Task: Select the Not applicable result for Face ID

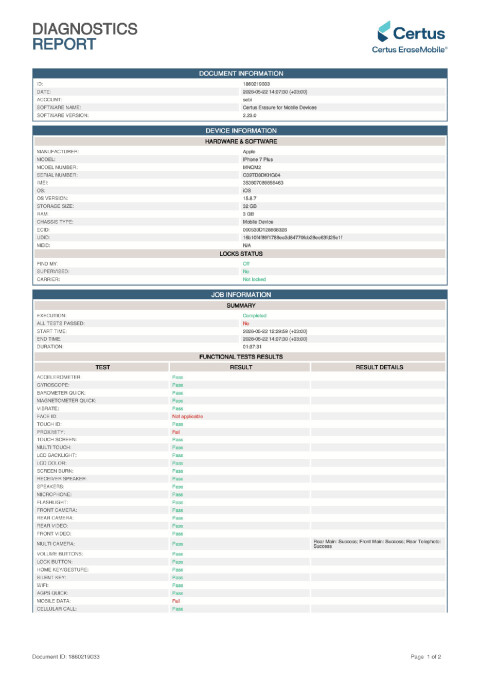Action: pyautogui.click(x=187, y=416)
